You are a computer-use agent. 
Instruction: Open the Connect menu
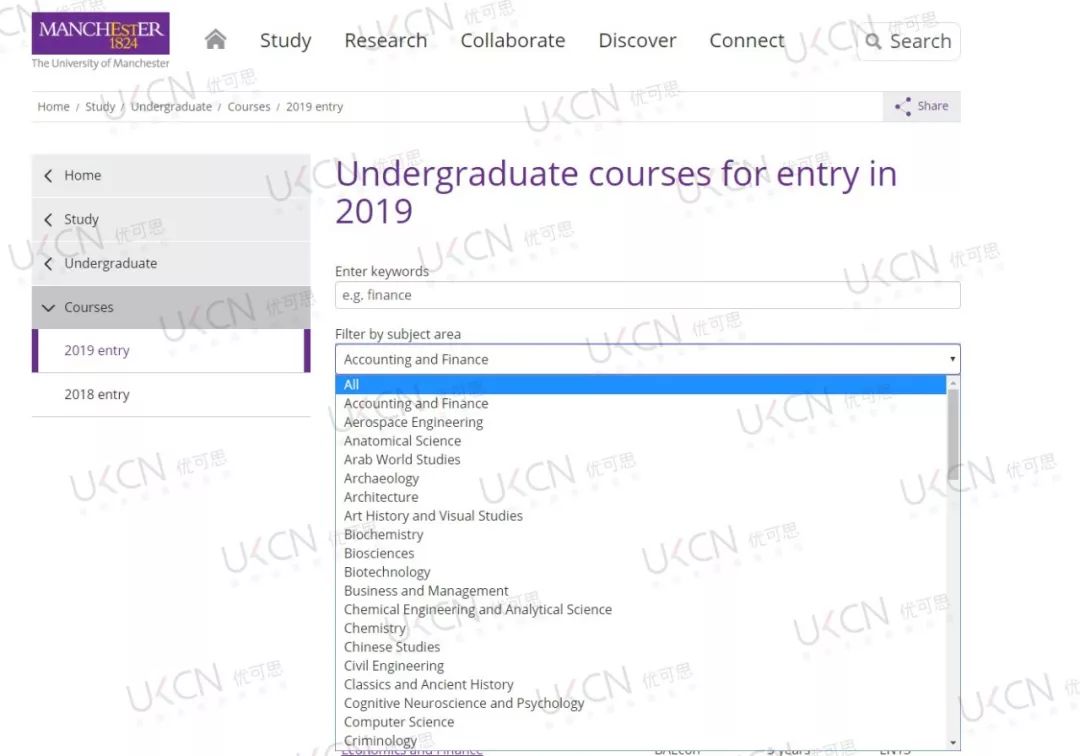point(747,41)
